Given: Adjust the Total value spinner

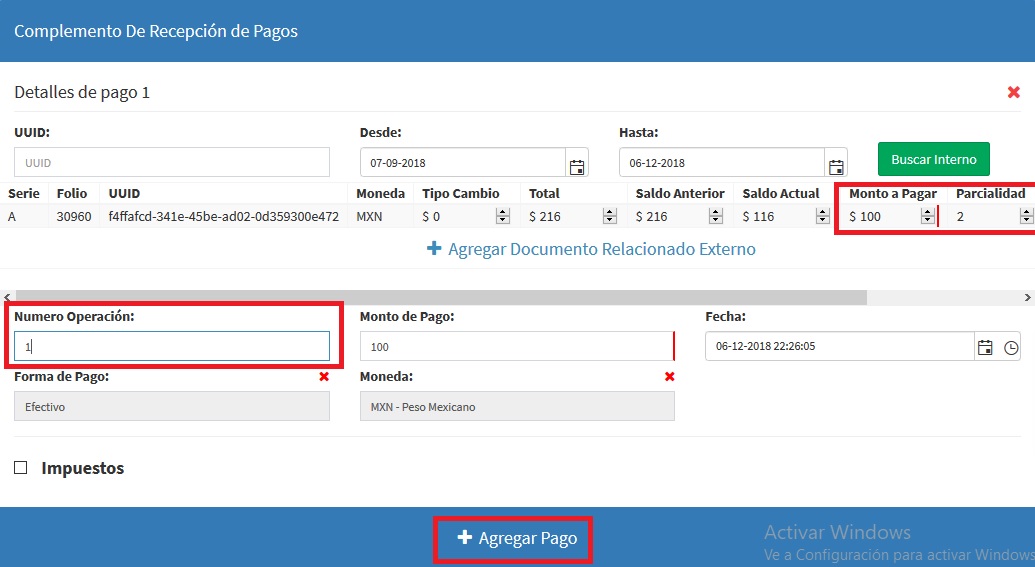Looking at the screenshot, I should [x=609, y=216].
